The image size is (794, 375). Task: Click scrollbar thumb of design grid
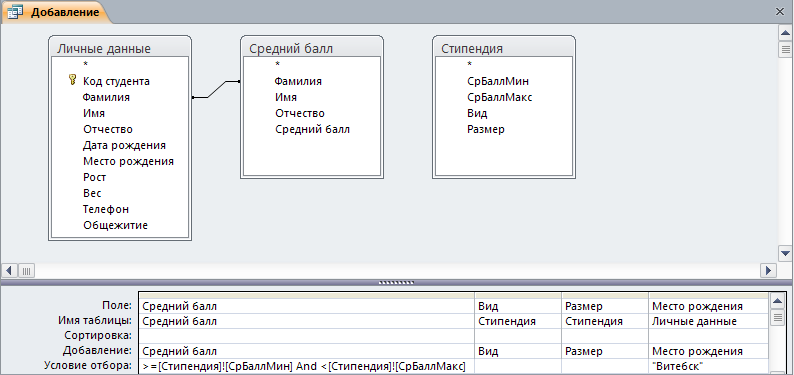(777, 317)
